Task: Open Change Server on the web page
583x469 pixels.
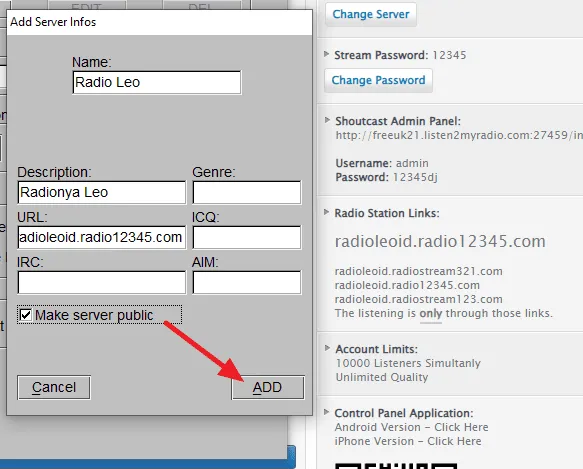Action: tap(371, 14)
